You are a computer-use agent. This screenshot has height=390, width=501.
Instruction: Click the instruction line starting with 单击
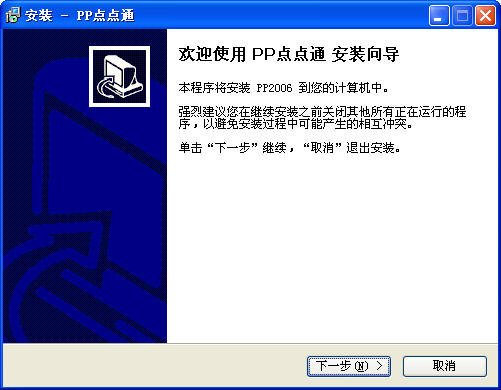pos(289,147)
